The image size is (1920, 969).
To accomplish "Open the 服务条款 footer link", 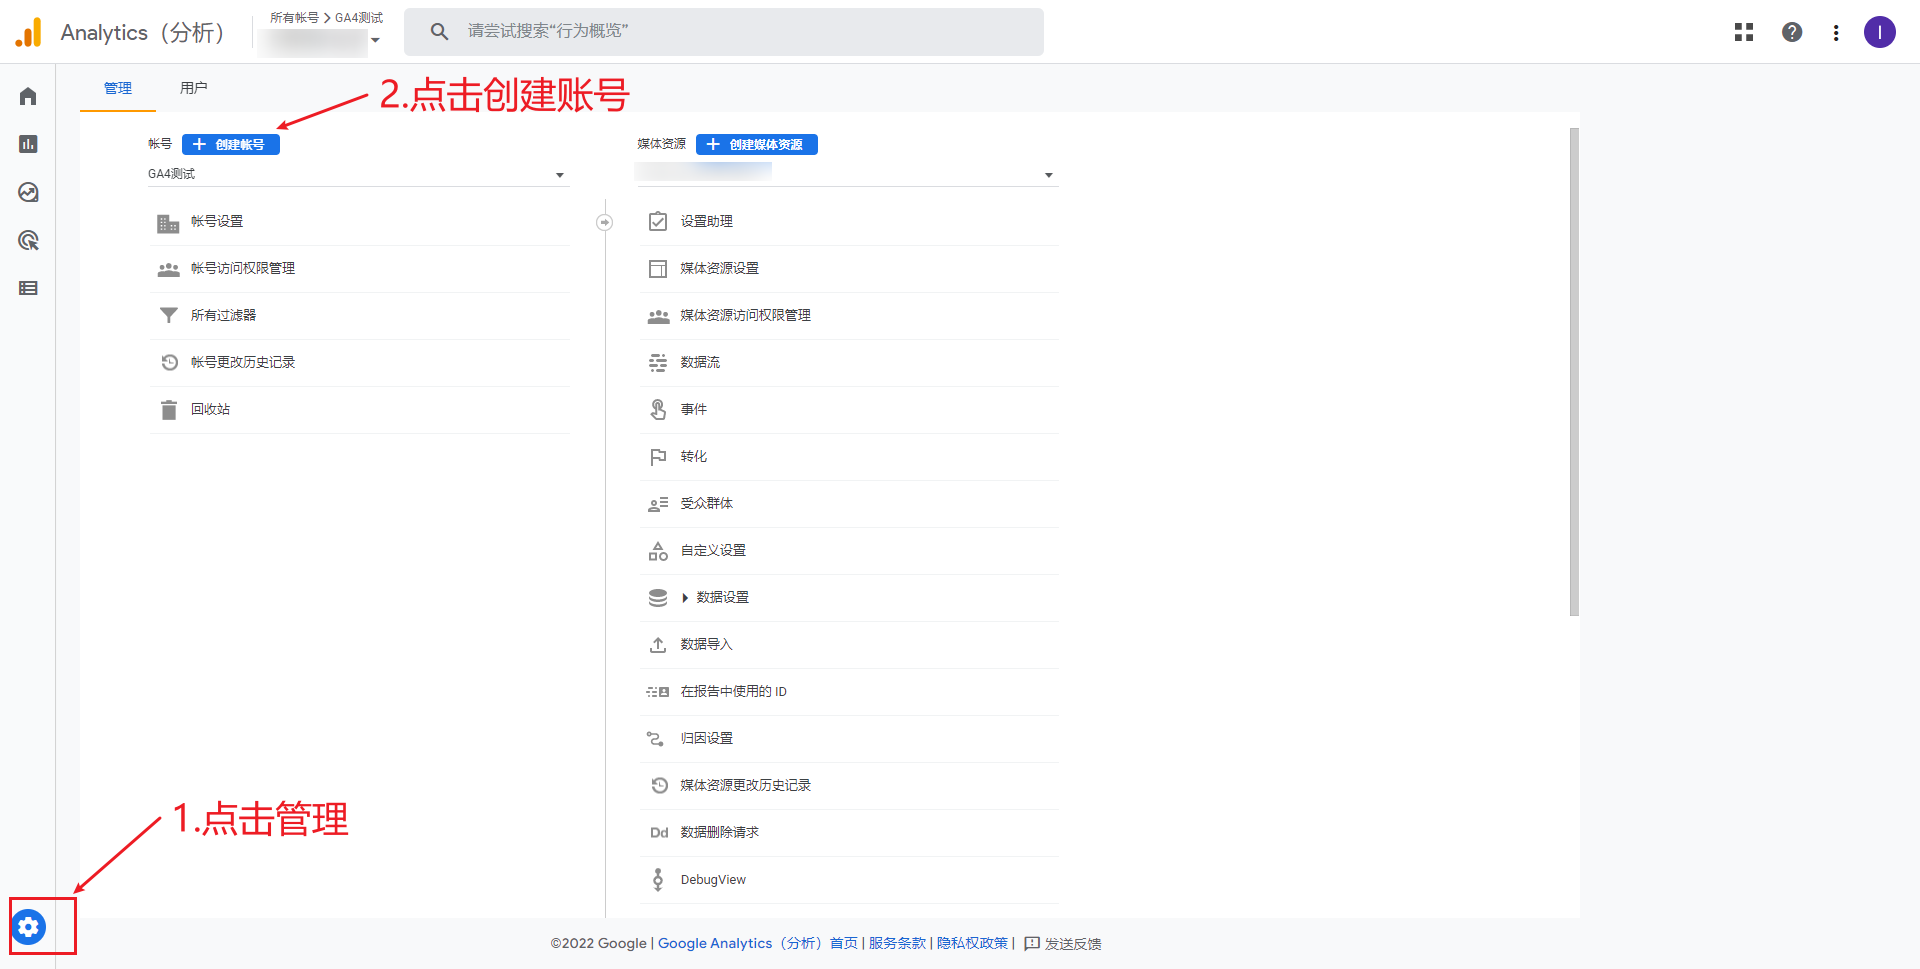I will pos(897,943).
